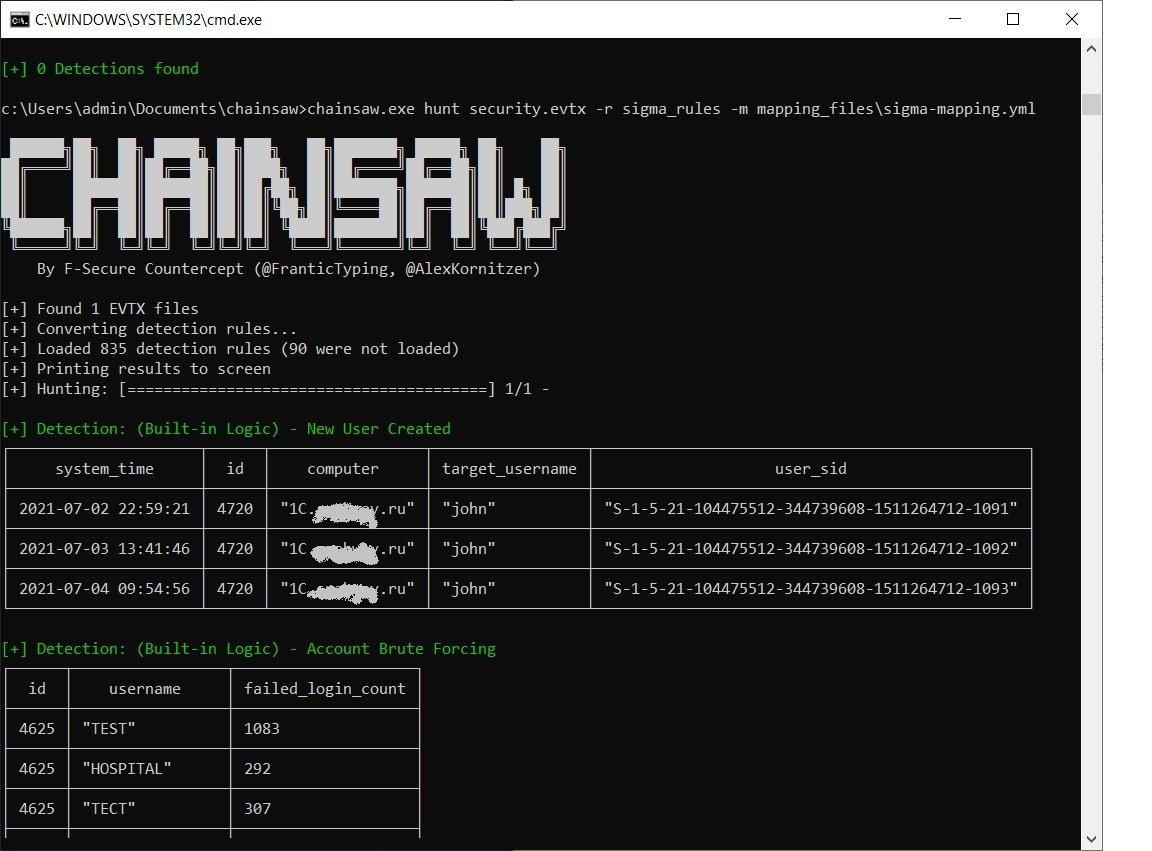The image size is (1152, 851).
Task: Click the 'By F-Secure Countercept' credit line
Action: tap(289, 269)
